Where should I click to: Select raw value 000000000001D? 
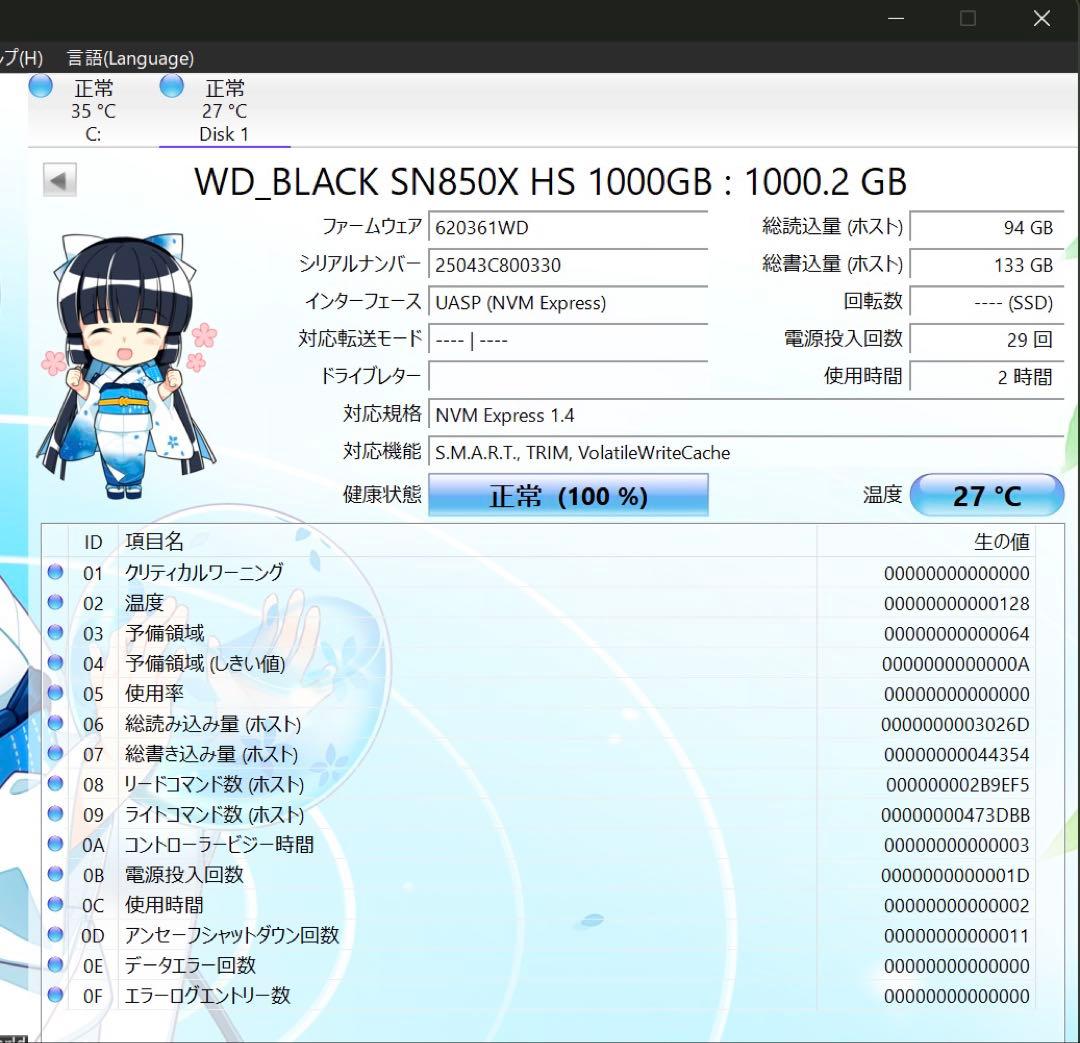click(x=955, y=876)
